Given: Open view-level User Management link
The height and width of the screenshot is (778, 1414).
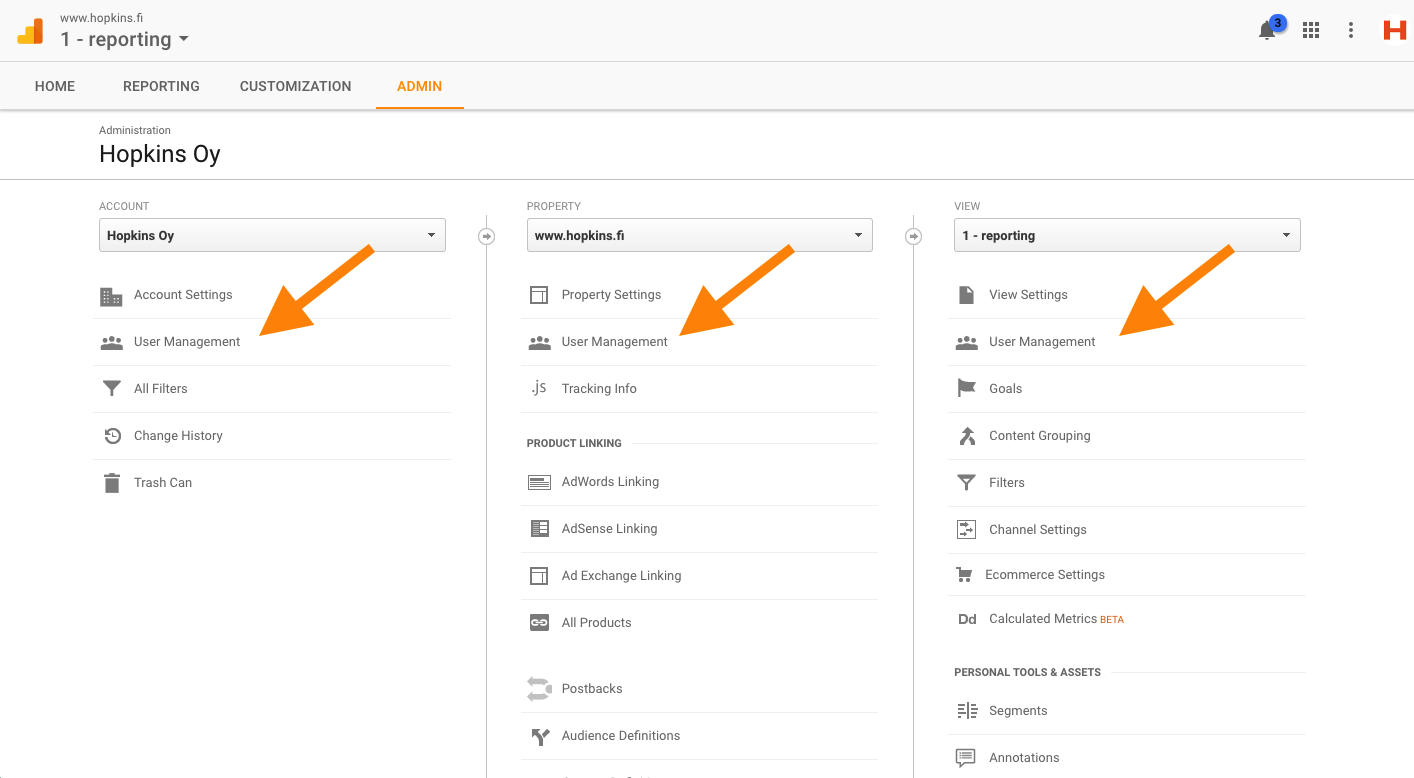Looking at the screenshot, I should pyautogui.click(x=1042, y=342).
